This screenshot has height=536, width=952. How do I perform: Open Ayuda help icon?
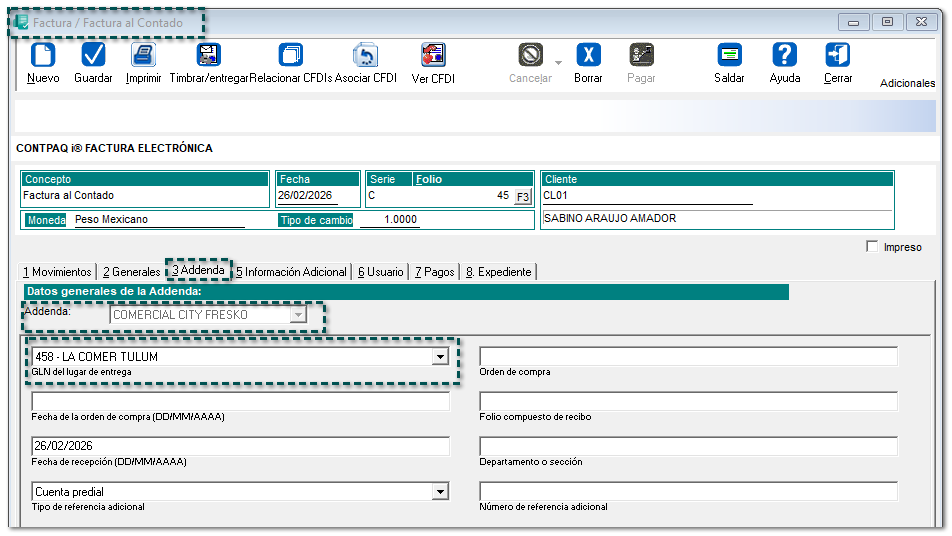(x=785, y=56)
